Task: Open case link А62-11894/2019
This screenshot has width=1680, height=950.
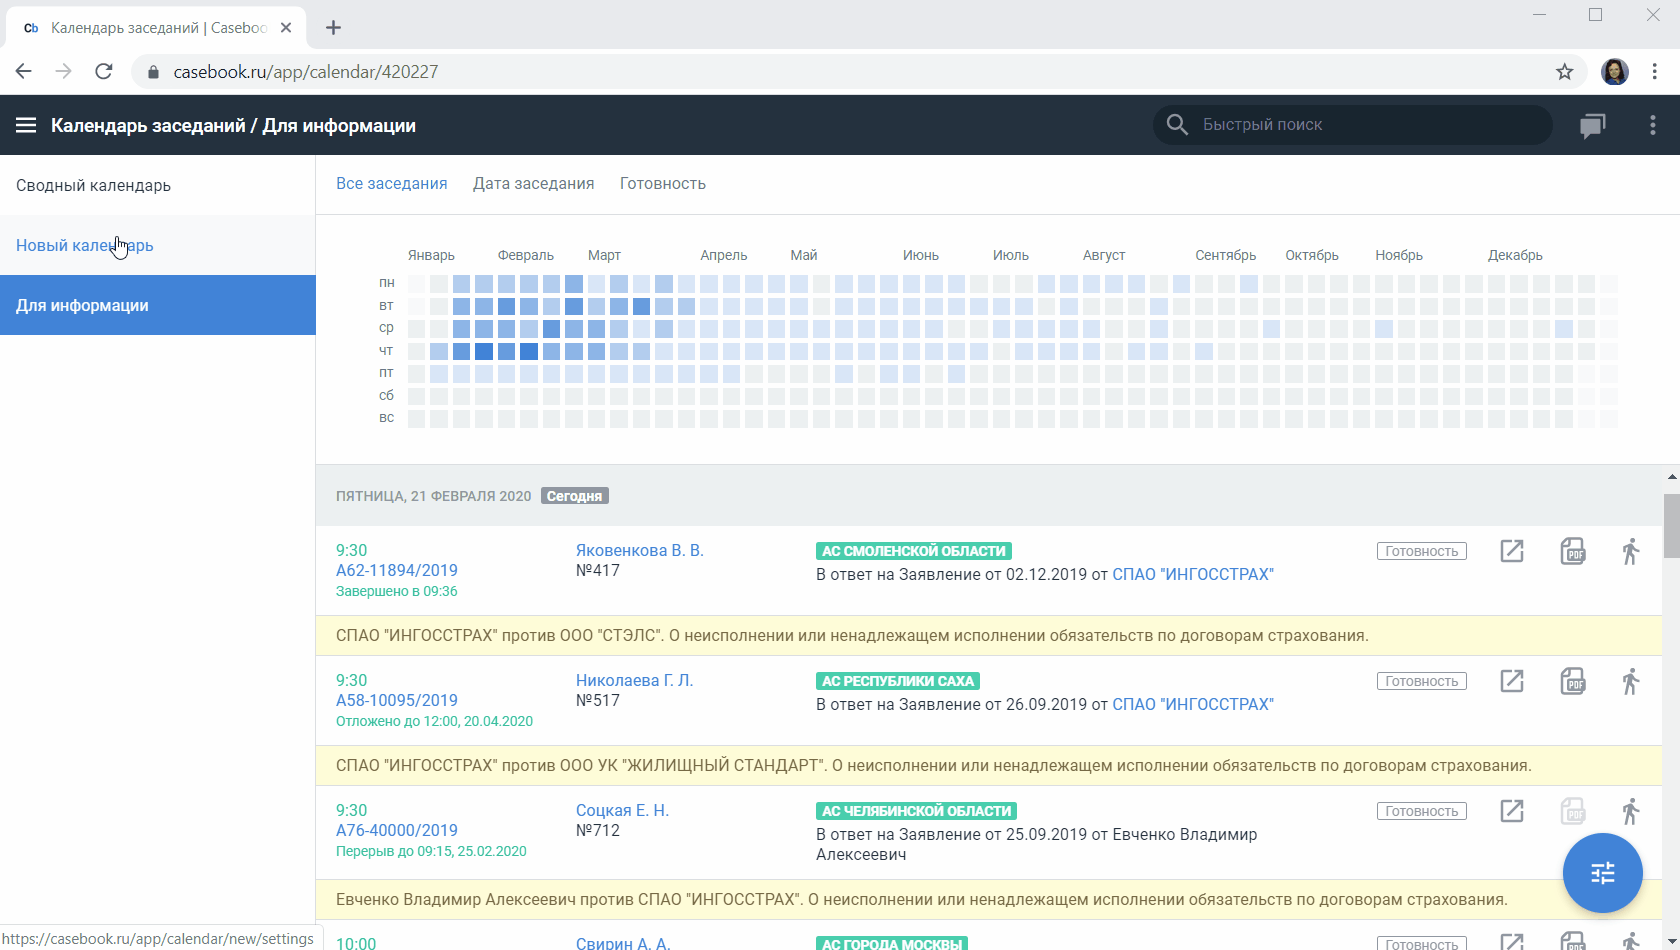Action: coord(397,571)
